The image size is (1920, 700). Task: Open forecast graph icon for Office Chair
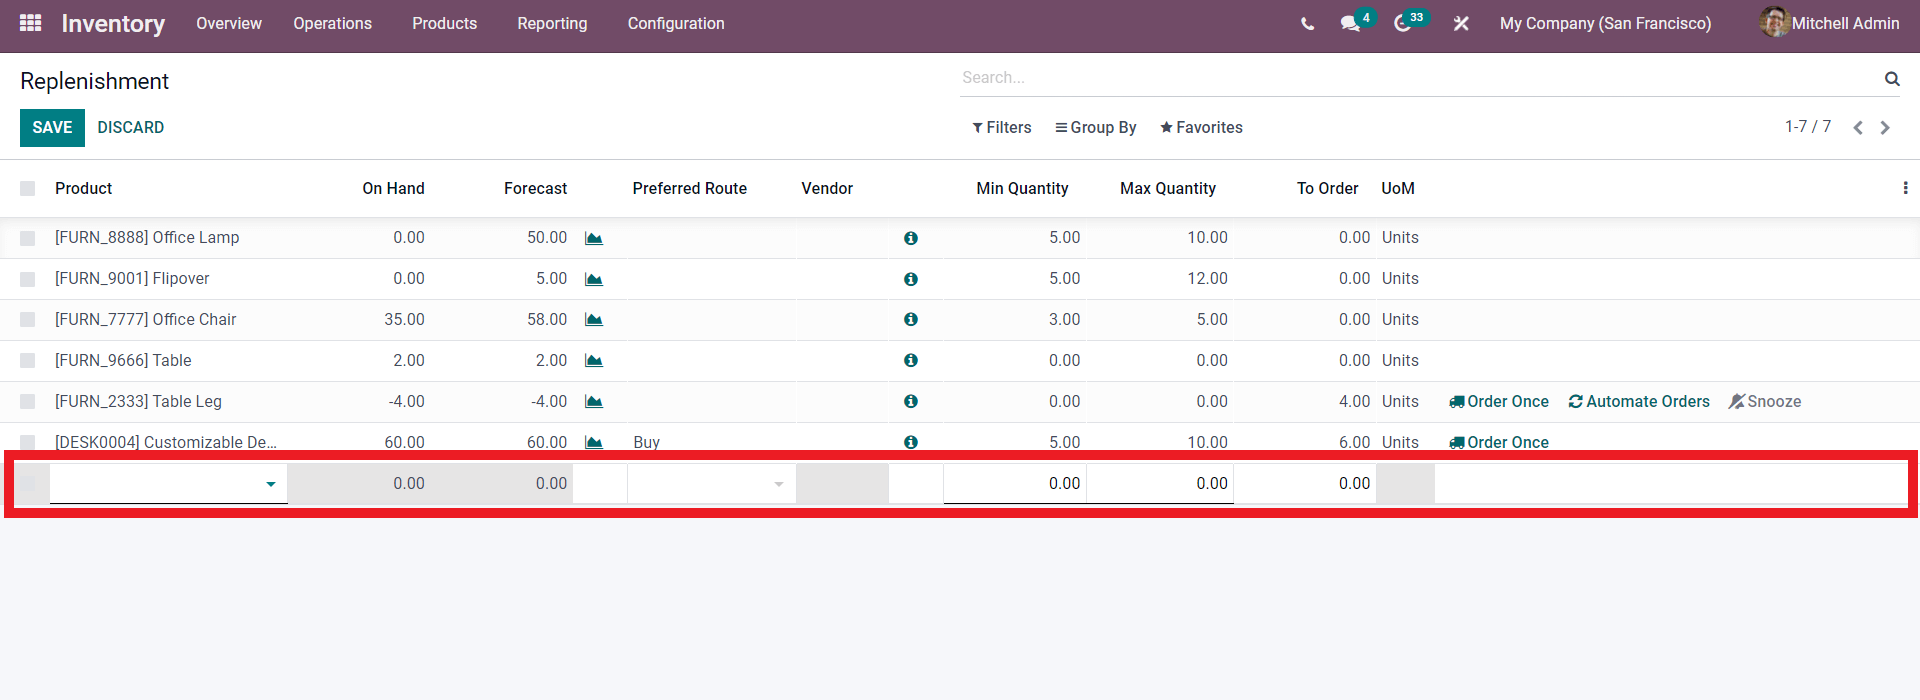click(x=594, y=320)
